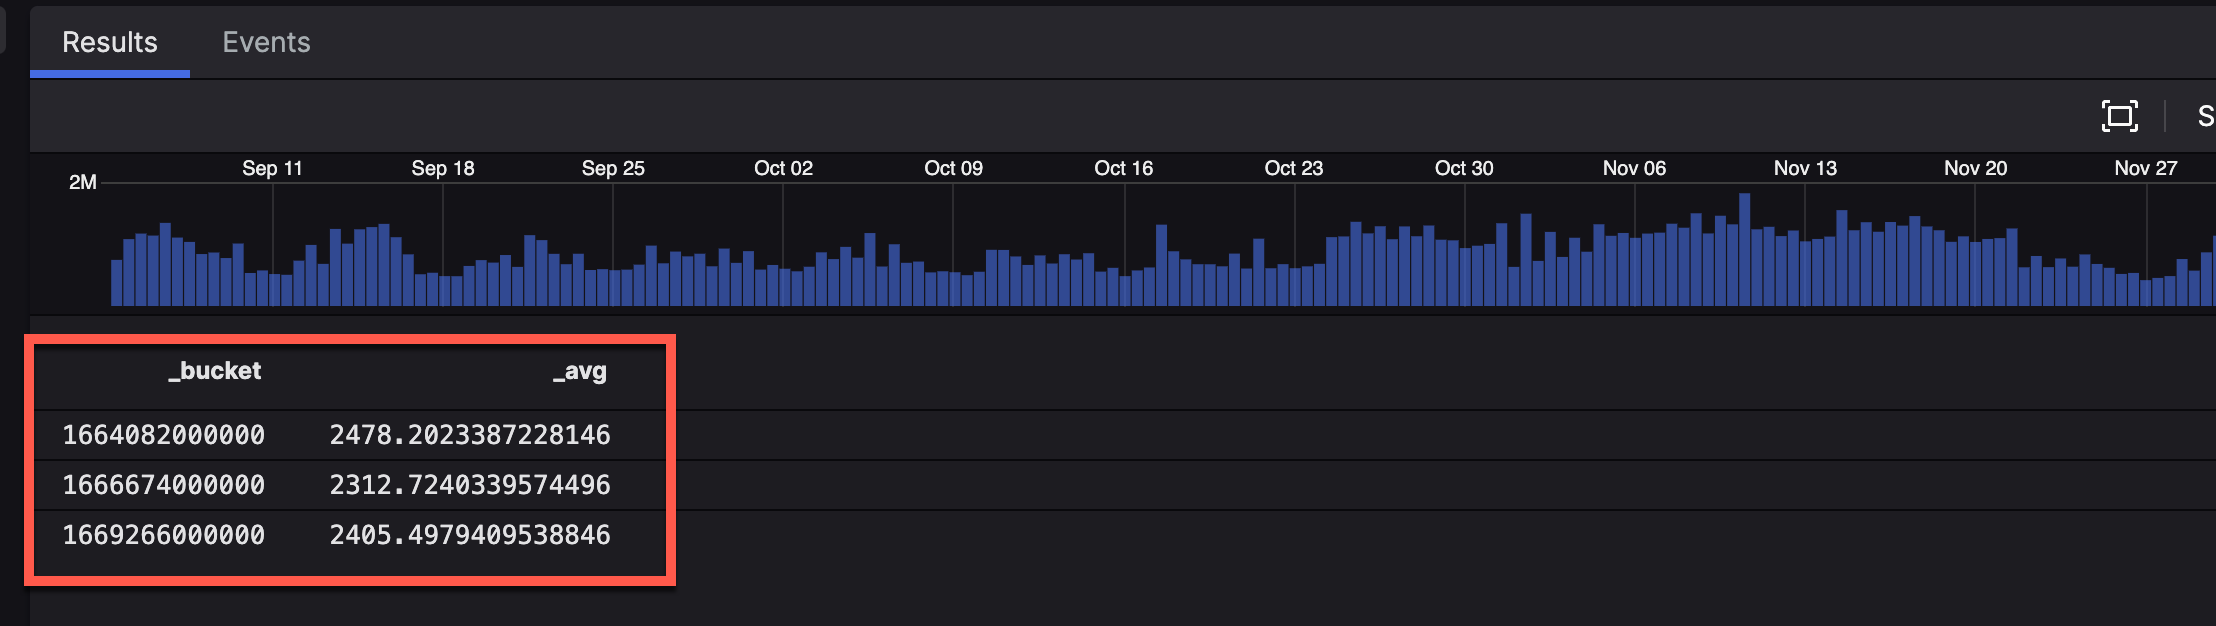Click the tallest histogram bar before Nov 13
This screenshot has width=2216, height=626.
click(1744, 250)
